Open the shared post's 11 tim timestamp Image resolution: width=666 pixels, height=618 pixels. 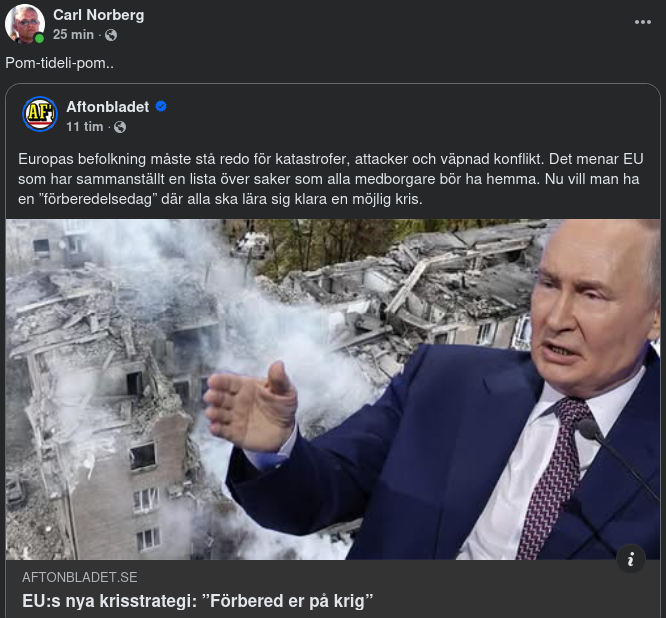(84, 127)
